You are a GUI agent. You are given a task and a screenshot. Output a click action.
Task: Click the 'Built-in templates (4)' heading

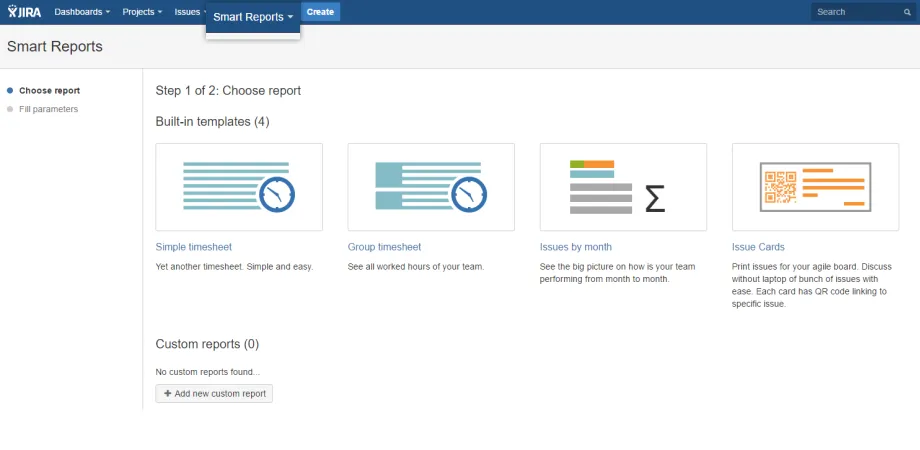(212, 122)
